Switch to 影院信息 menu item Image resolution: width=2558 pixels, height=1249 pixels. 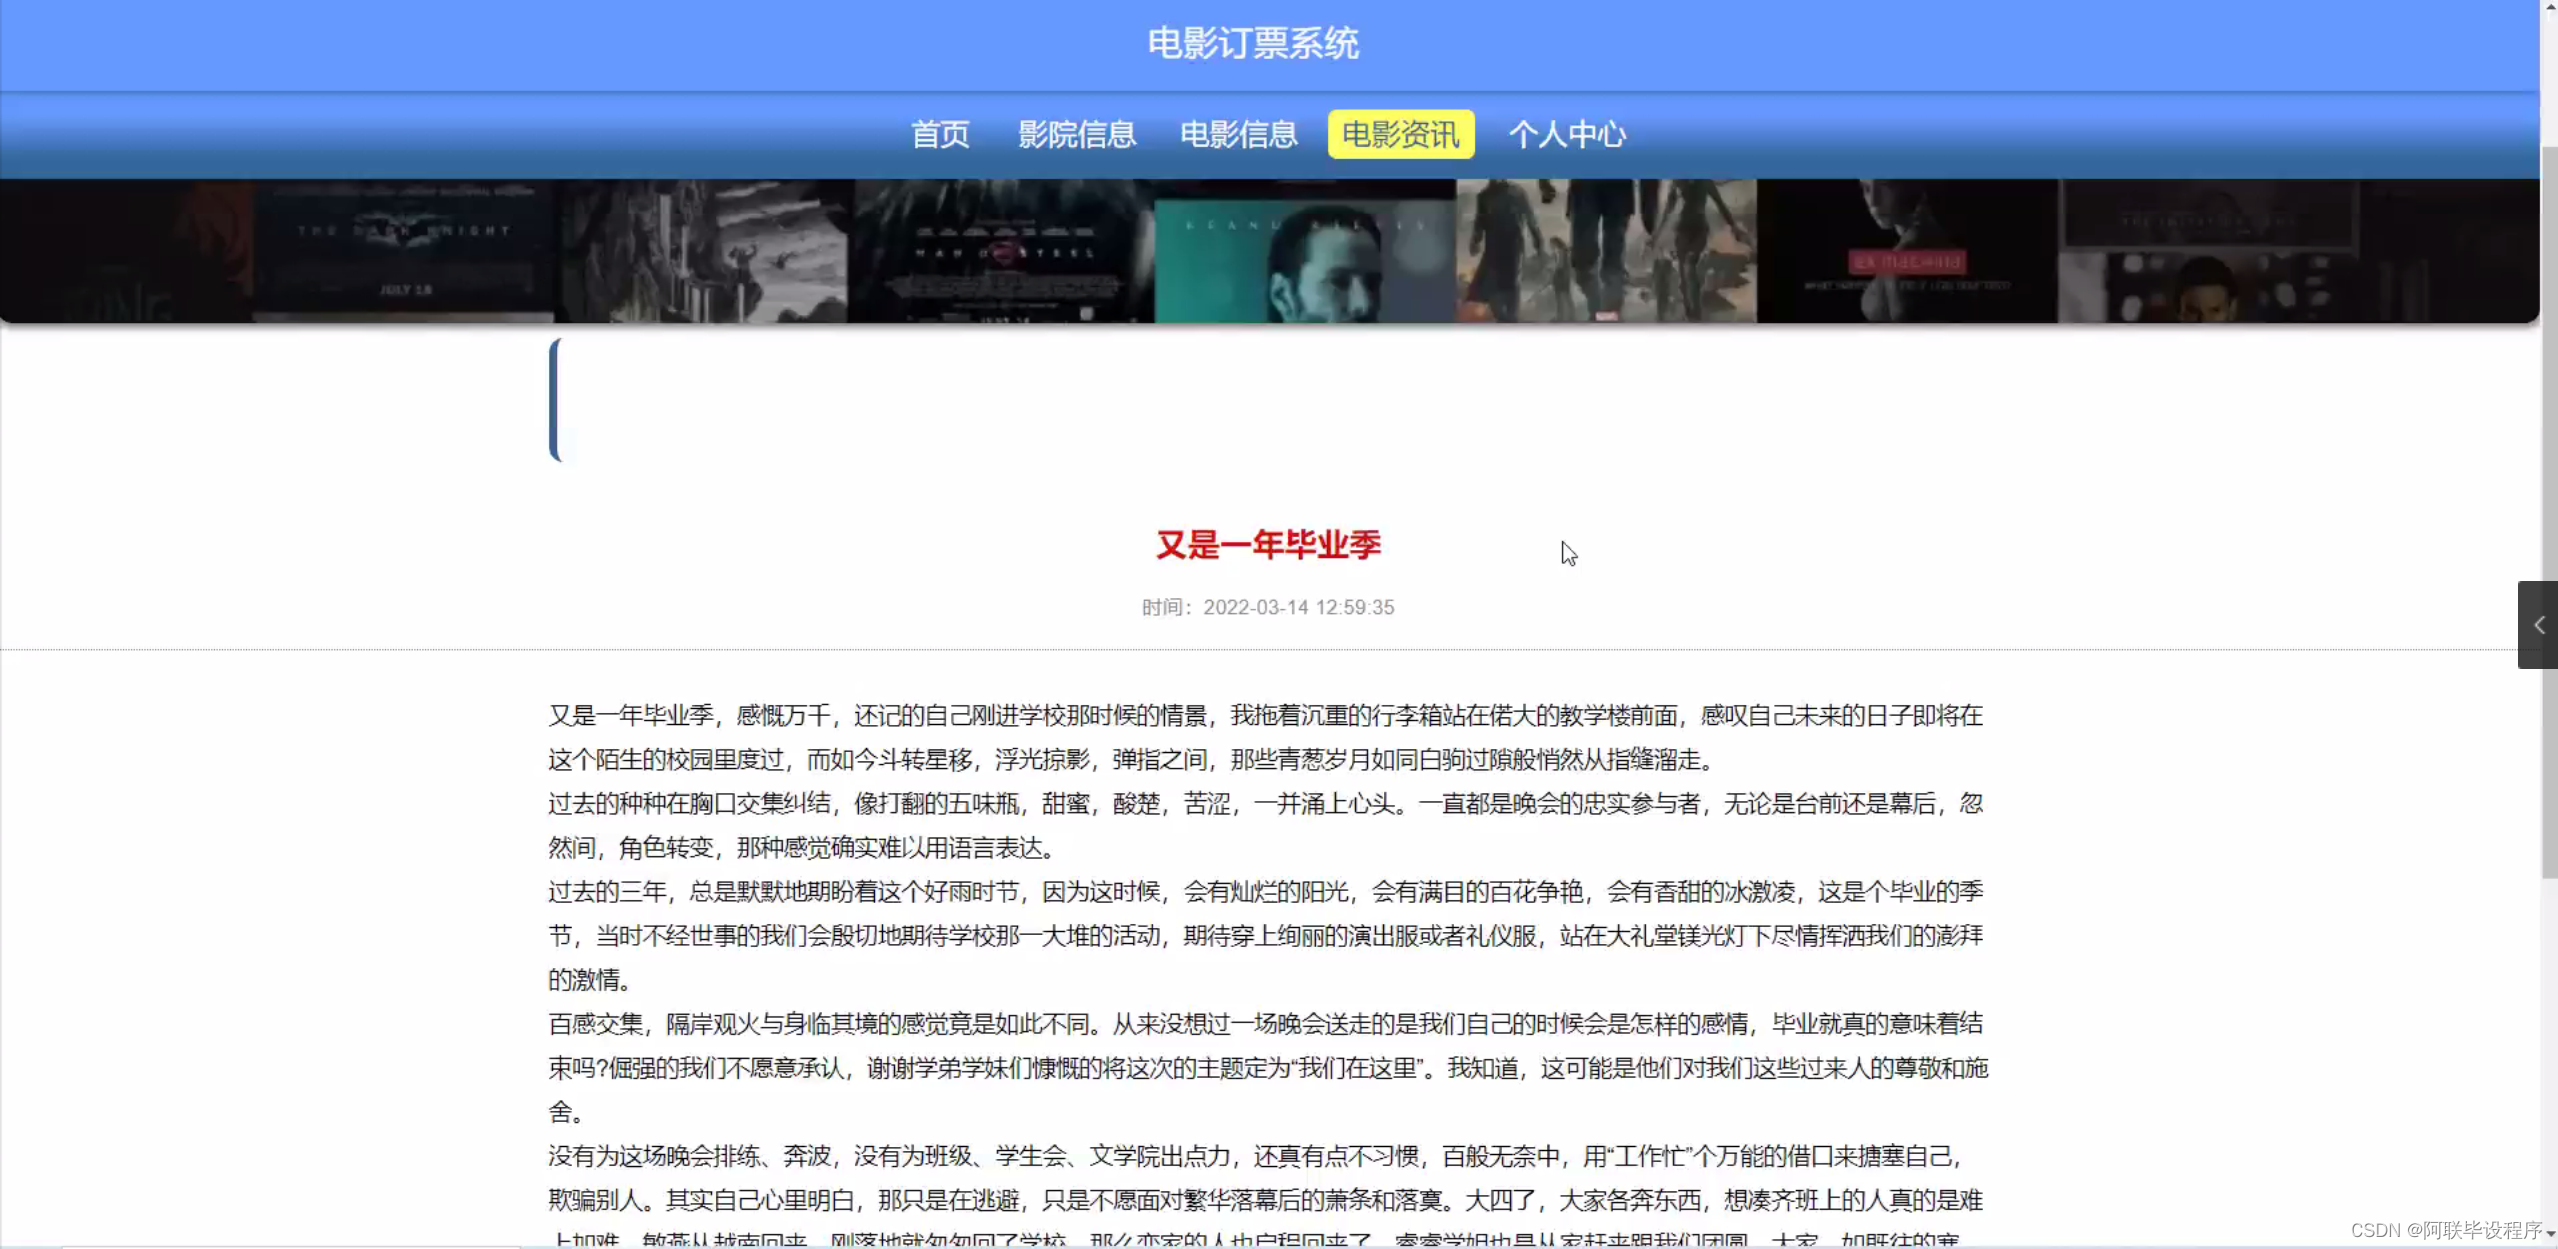click(1077, 134)
